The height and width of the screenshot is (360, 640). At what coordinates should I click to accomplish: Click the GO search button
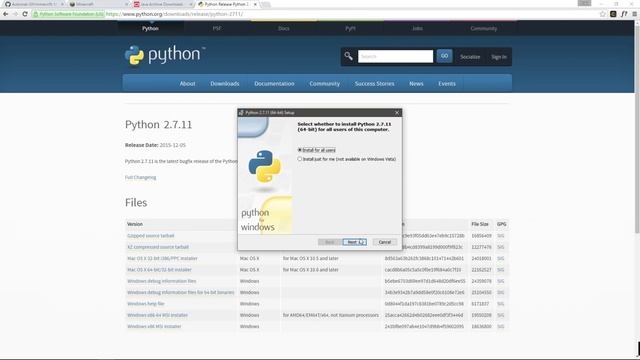pyautogui.click(x=444, y=56)
